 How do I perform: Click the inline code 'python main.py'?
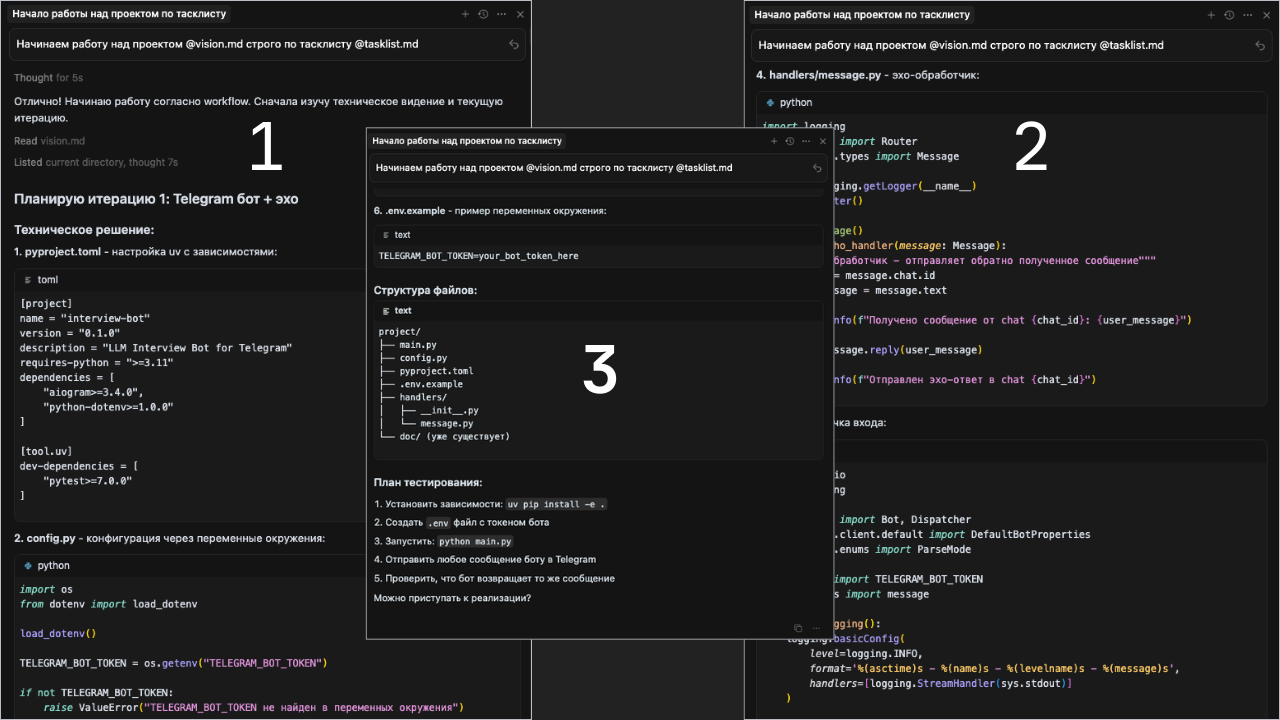[x=476, y=542]
